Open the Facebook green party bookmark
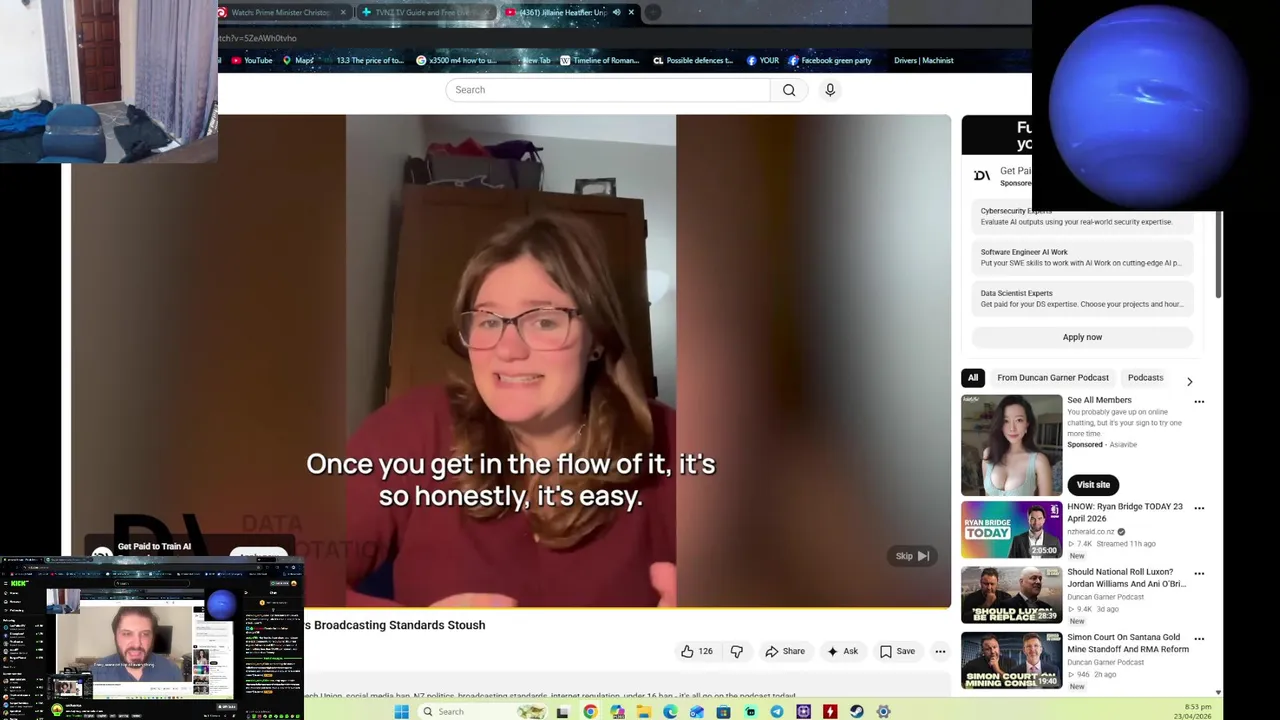The width and height of the screenshot is (1280, 720). (830, 60)
